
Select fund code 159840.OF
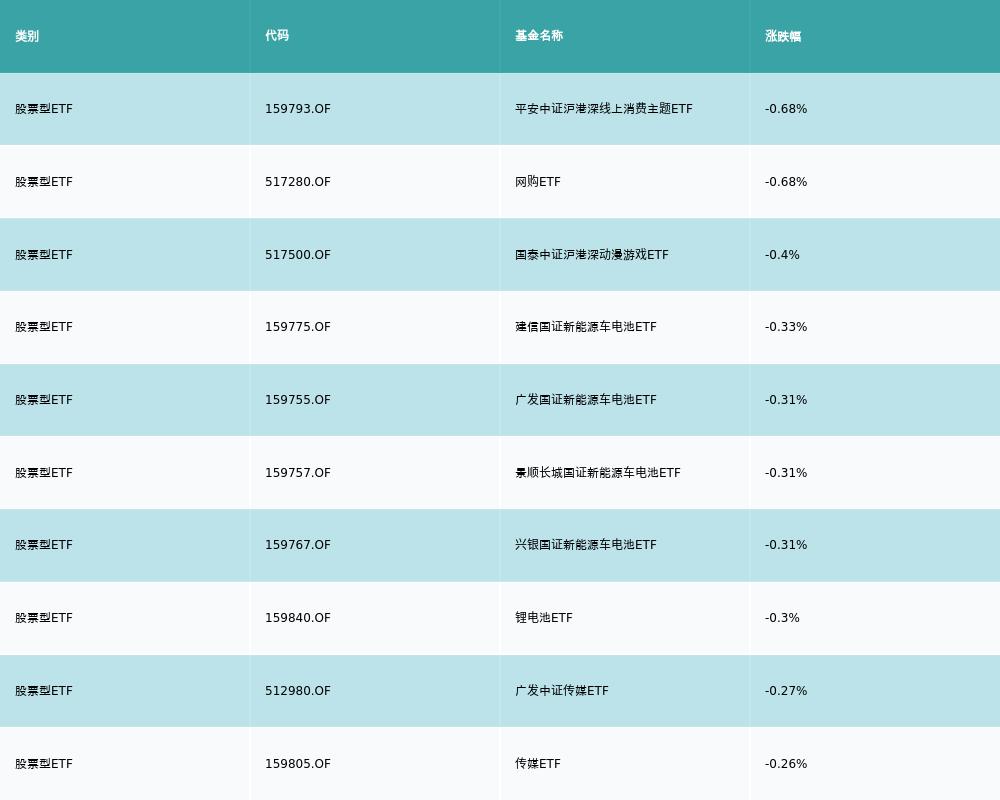pos(298,618)
